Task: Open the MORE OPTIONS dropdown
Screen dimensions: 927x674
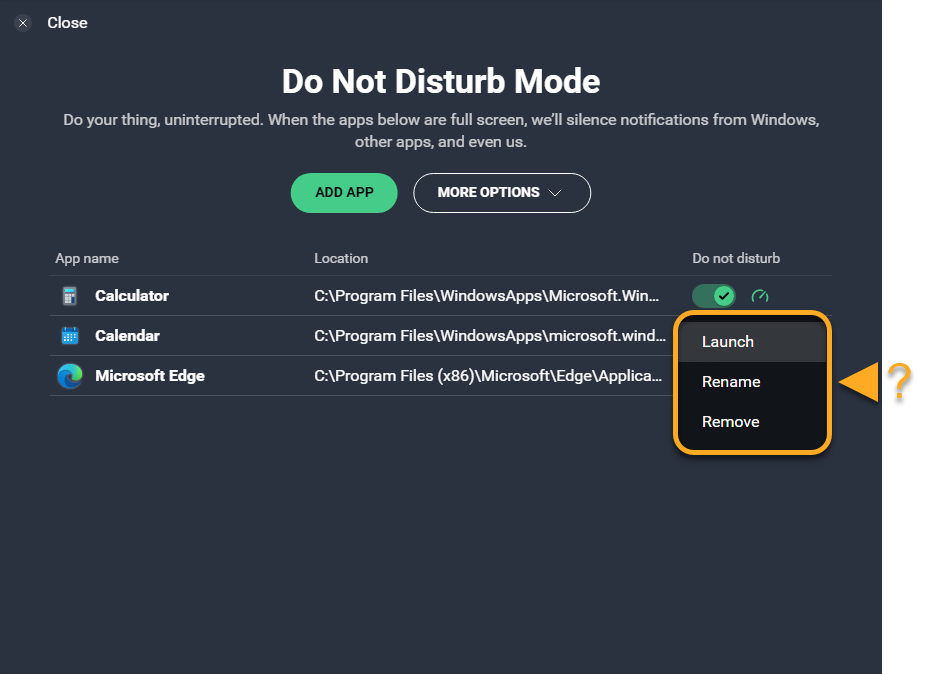Action: [501, 193]
